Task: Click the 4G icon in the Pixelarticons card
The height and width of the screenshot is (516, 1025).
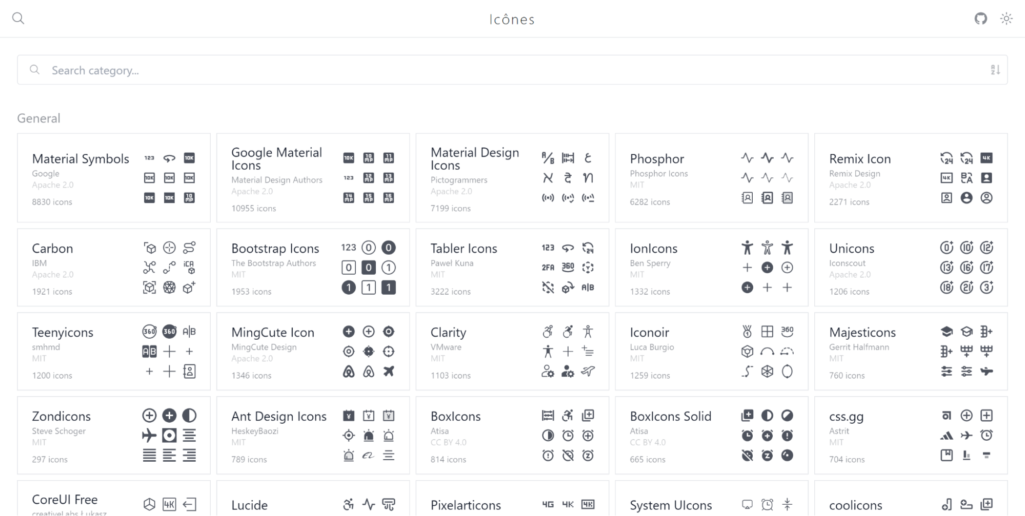Action: point(548,504)
